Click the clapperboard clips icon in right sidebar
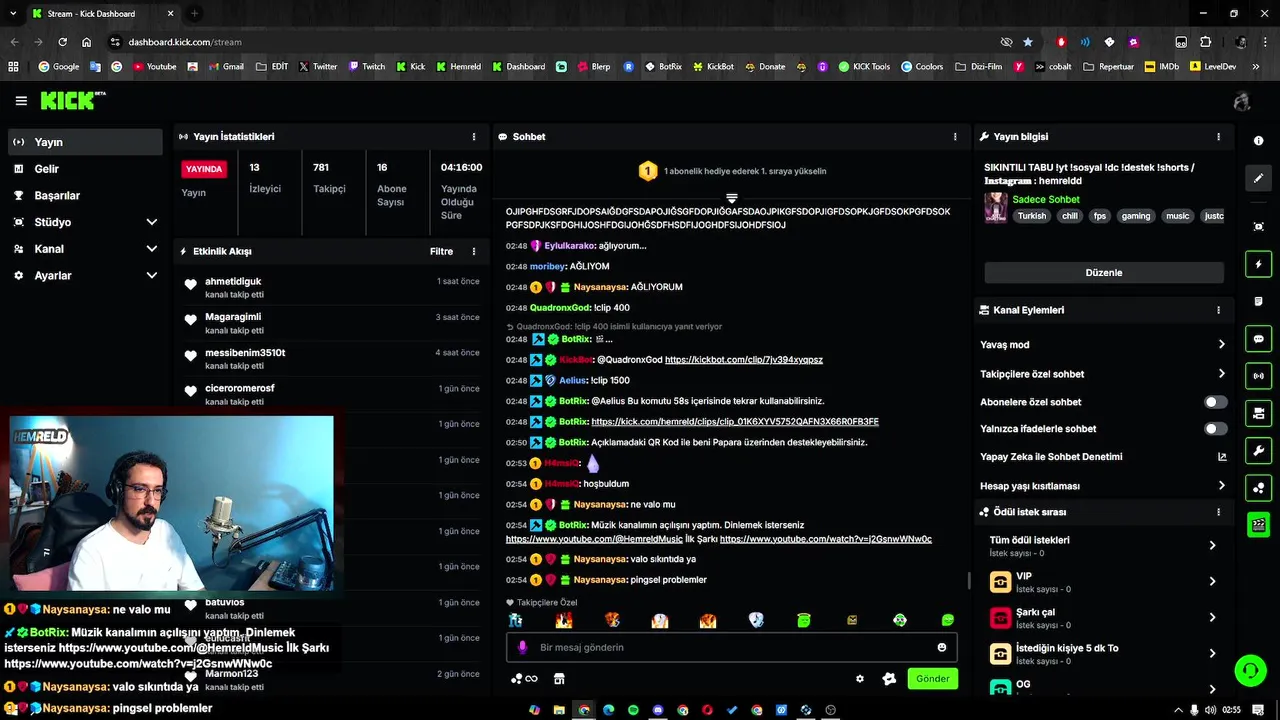The image size is (1280, 720). point(1259,524)
